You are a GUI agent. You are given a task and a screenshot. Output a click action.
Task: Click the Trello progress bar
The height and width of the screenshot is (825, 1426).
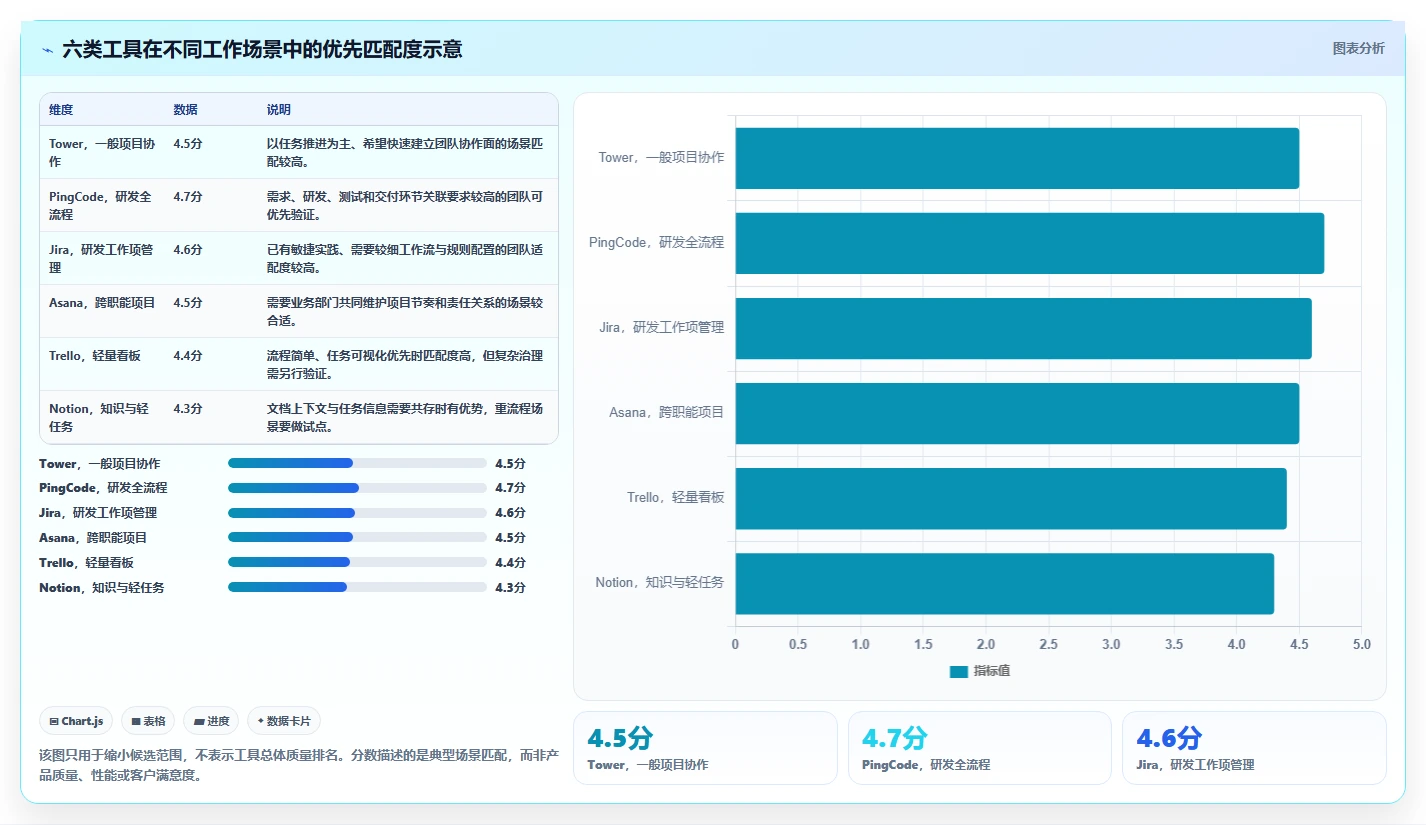point(357,563)
